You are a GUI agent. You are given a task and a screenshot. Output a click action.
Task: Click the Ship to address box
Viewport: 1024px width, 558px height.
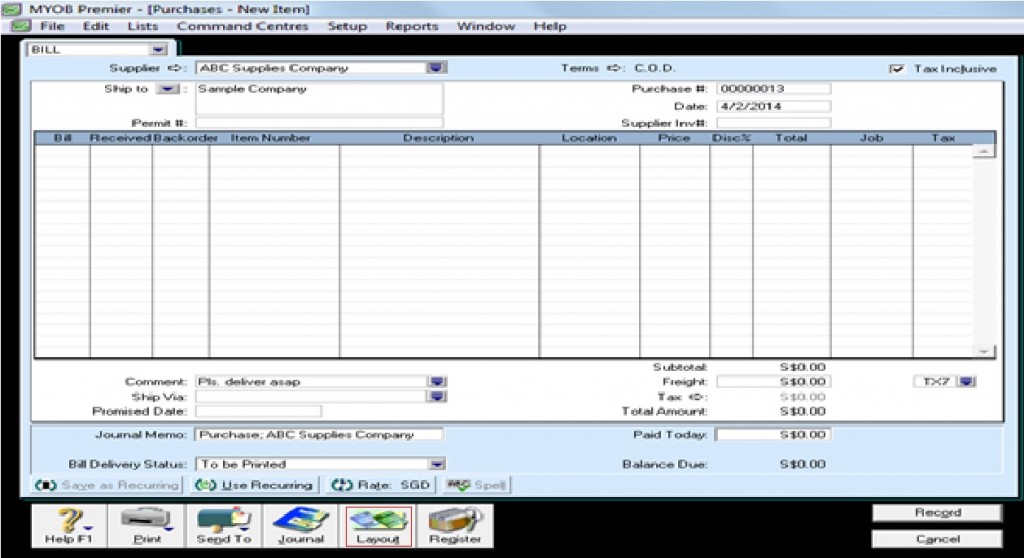tap(319, 99)
